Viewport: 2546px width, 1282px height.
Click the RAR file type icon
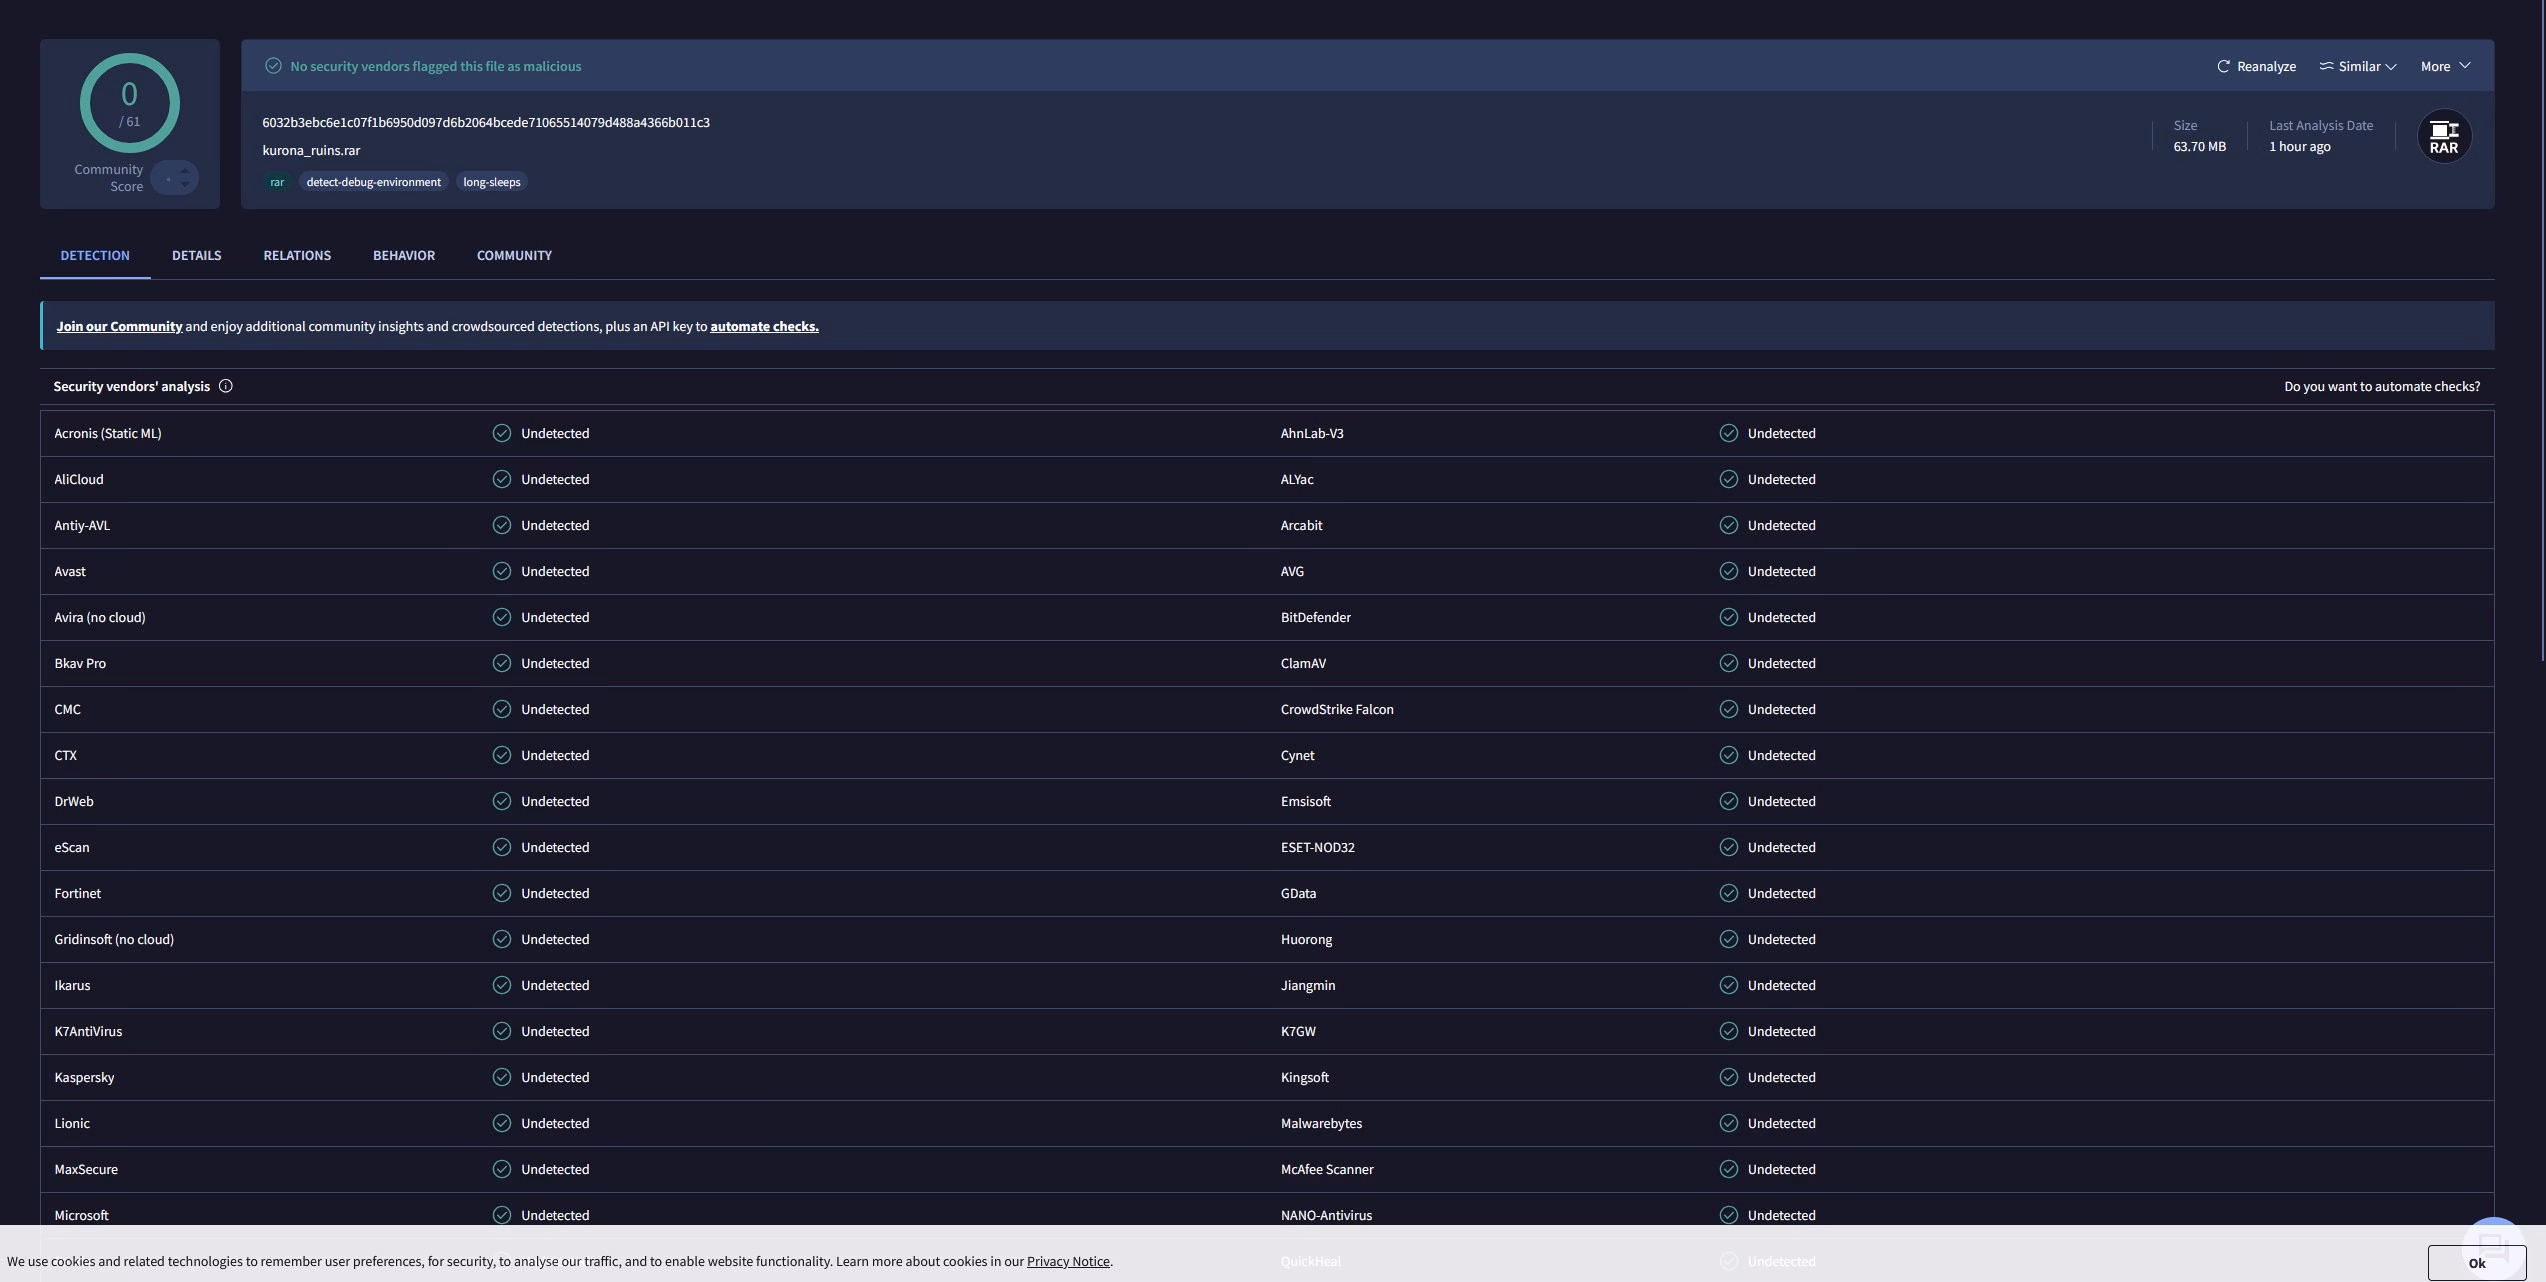pyautogui.click(x=2444, y=136)
